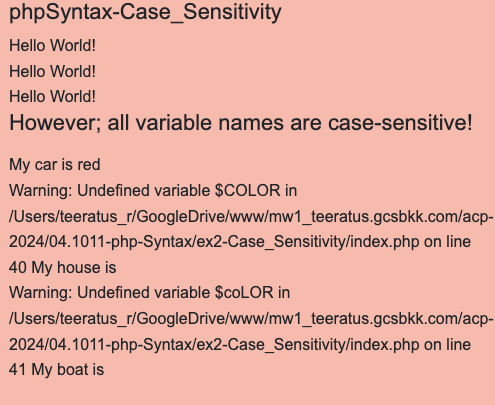The height and width of the screenshot is (405, 495).
Task: Click the "40 My house is" text
Action: coord(63,267)
